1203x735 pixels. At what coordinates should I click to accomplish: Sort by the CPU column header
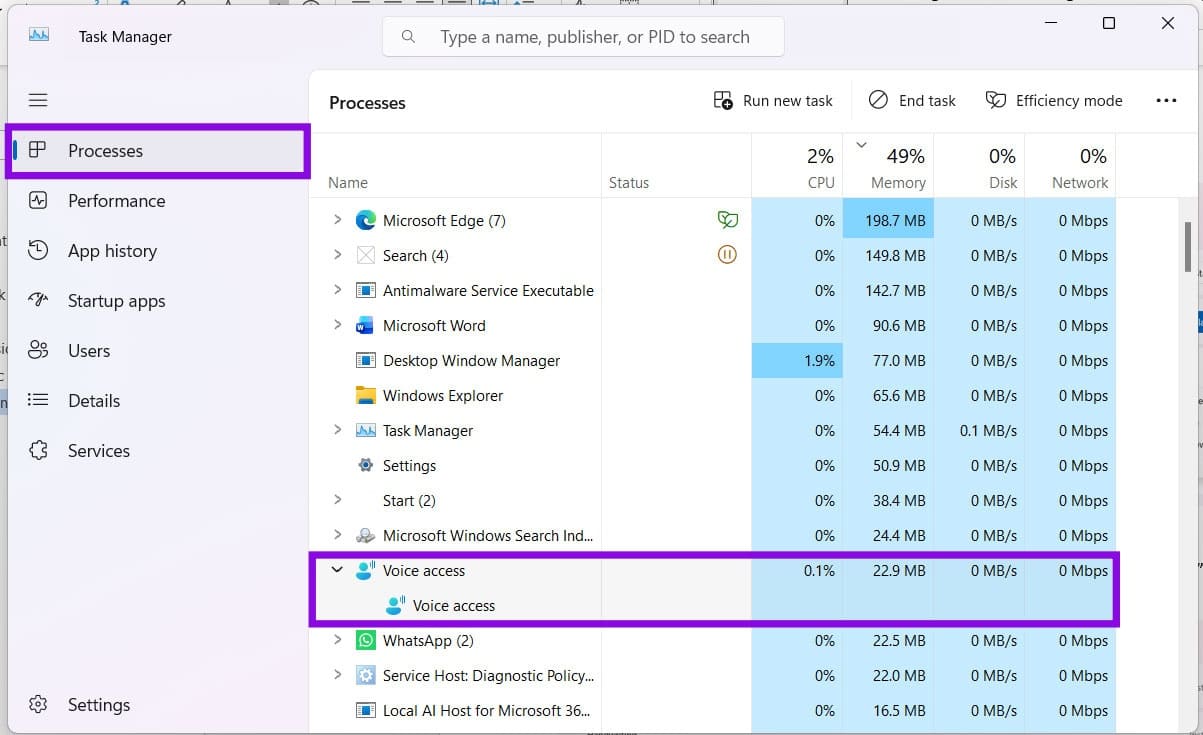coord(797,164)
